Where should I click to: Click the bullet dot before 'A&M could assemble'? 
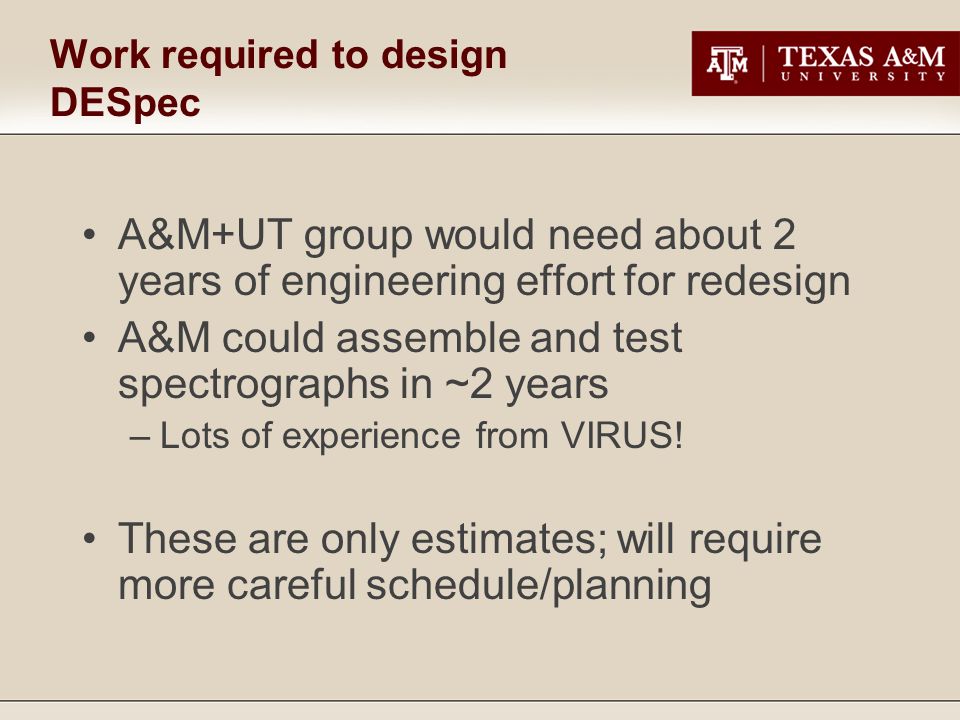tap(89, 338)
